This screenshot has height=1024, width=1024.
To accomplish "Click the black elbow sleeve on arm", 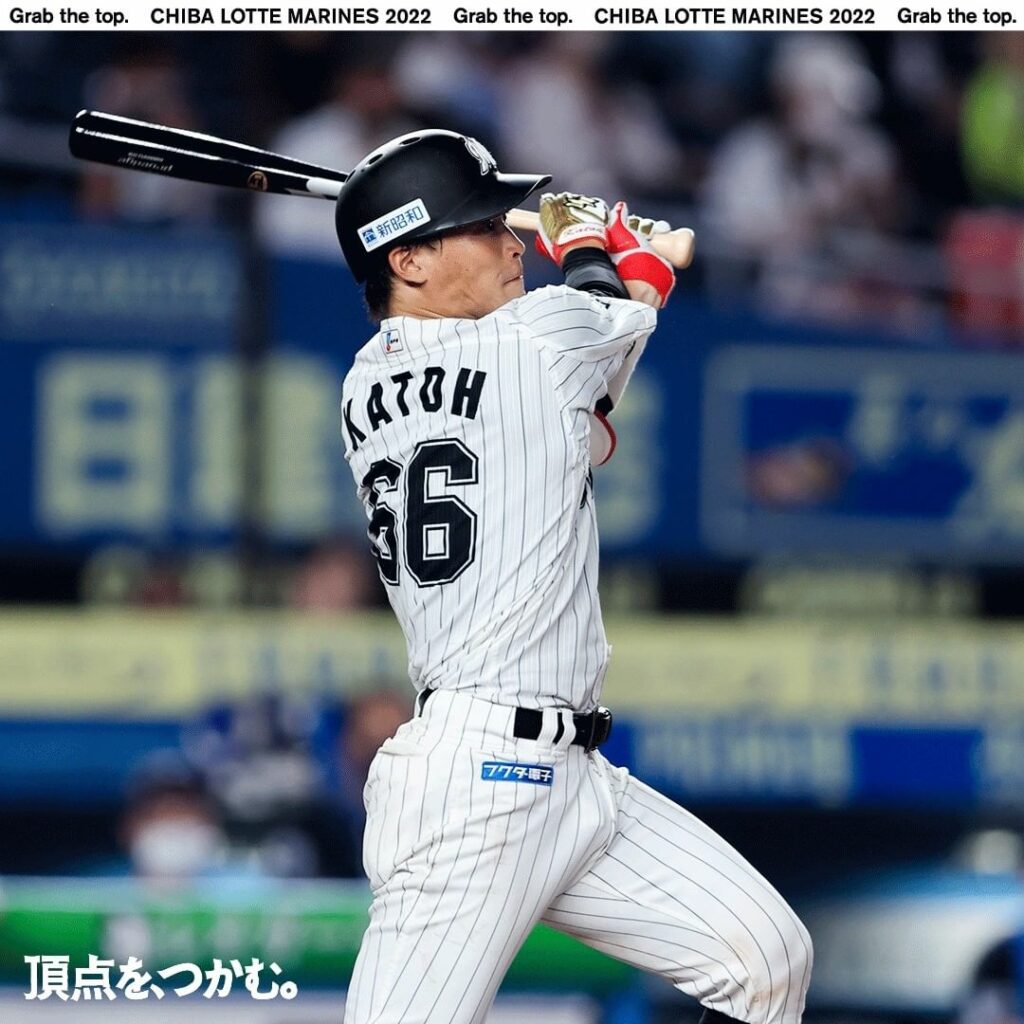I will [x=594, y=271].
